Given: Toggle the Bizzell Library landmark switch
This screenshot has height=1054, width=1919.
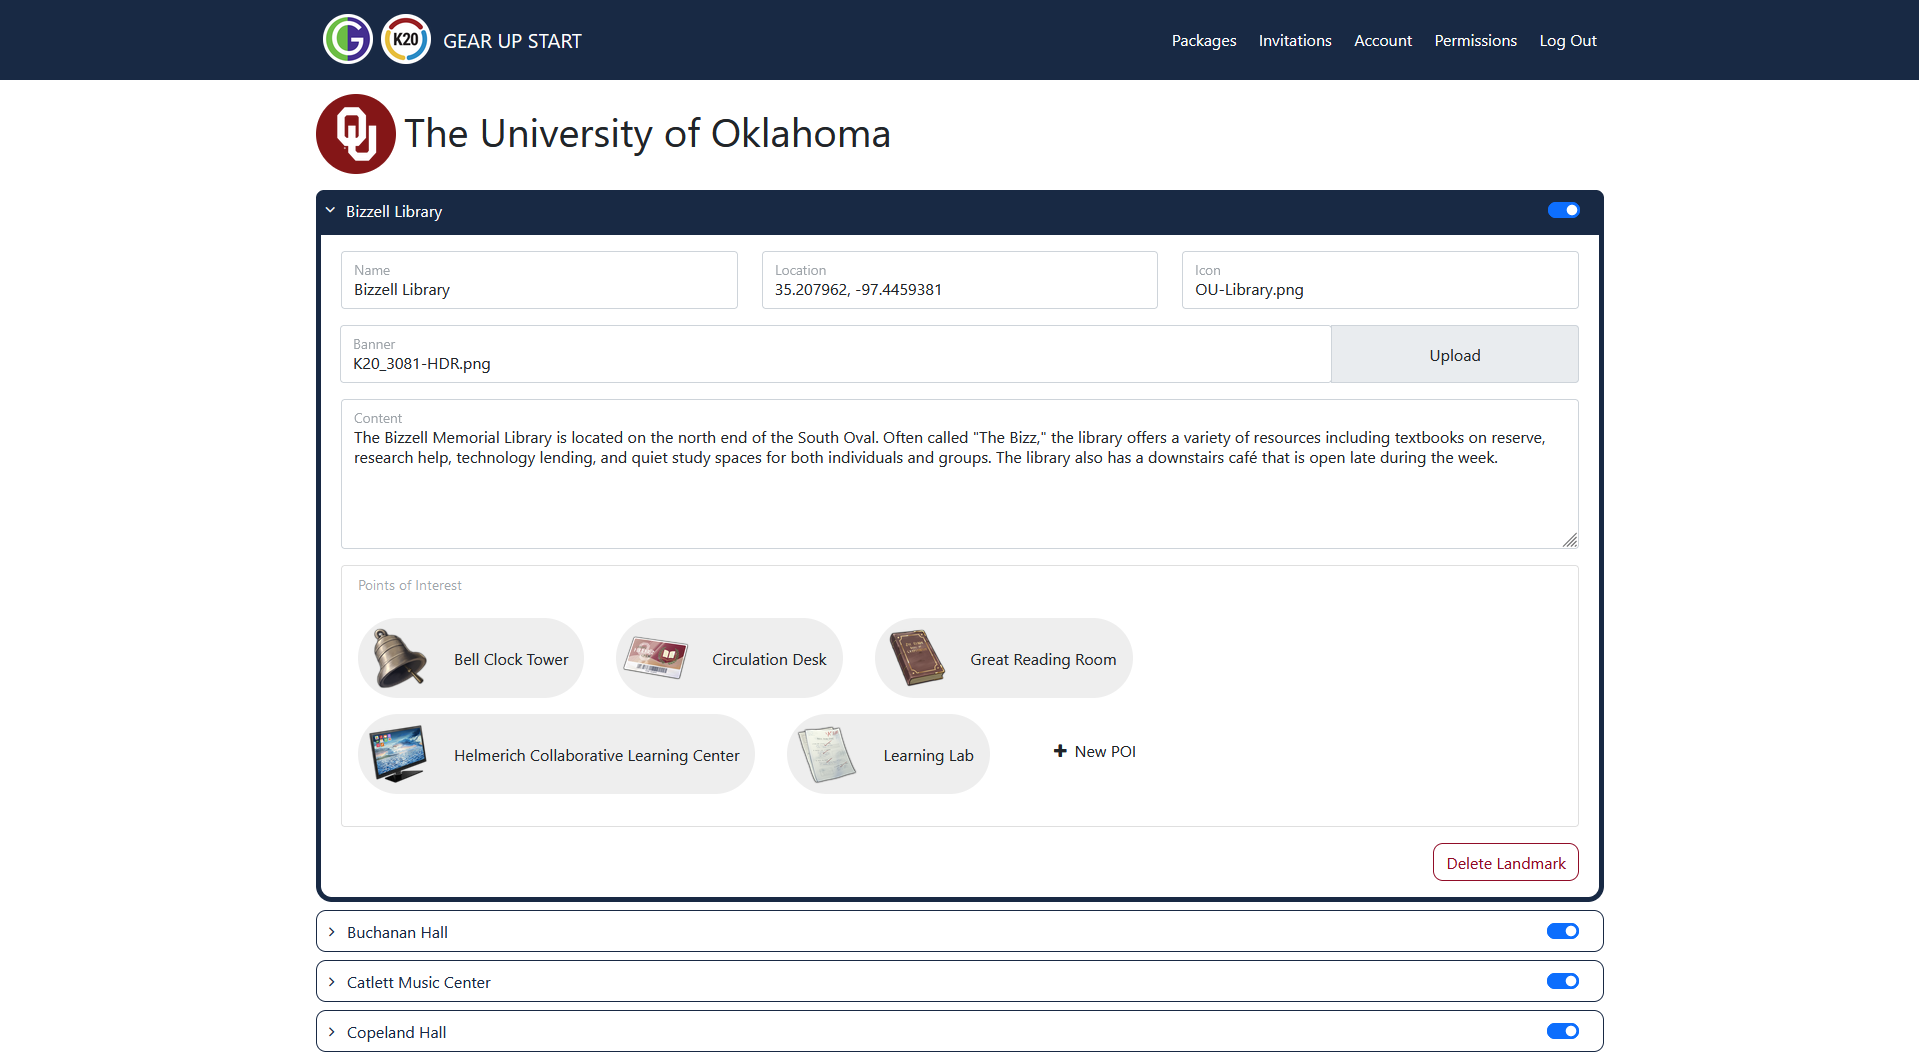Looking at the screenshot, I should click(x=1563, y=210).
